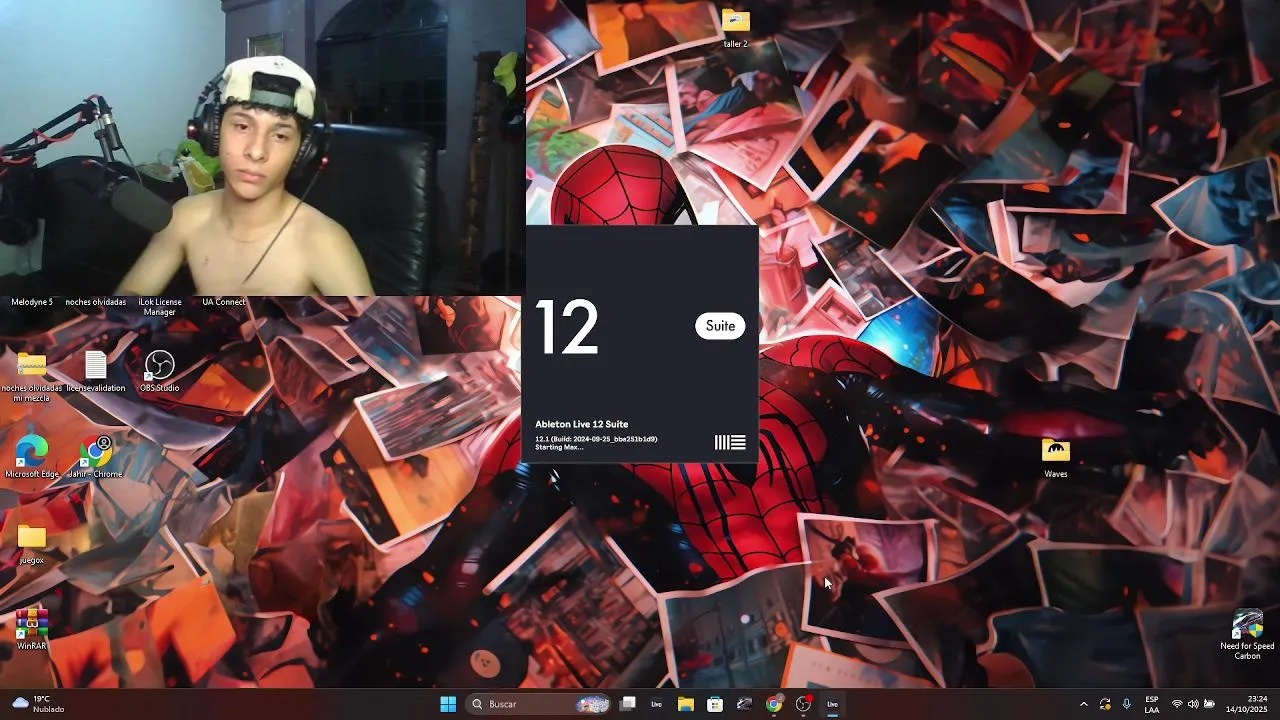
Task: Click the UA Connect desktop label
Action: (224, 302)
